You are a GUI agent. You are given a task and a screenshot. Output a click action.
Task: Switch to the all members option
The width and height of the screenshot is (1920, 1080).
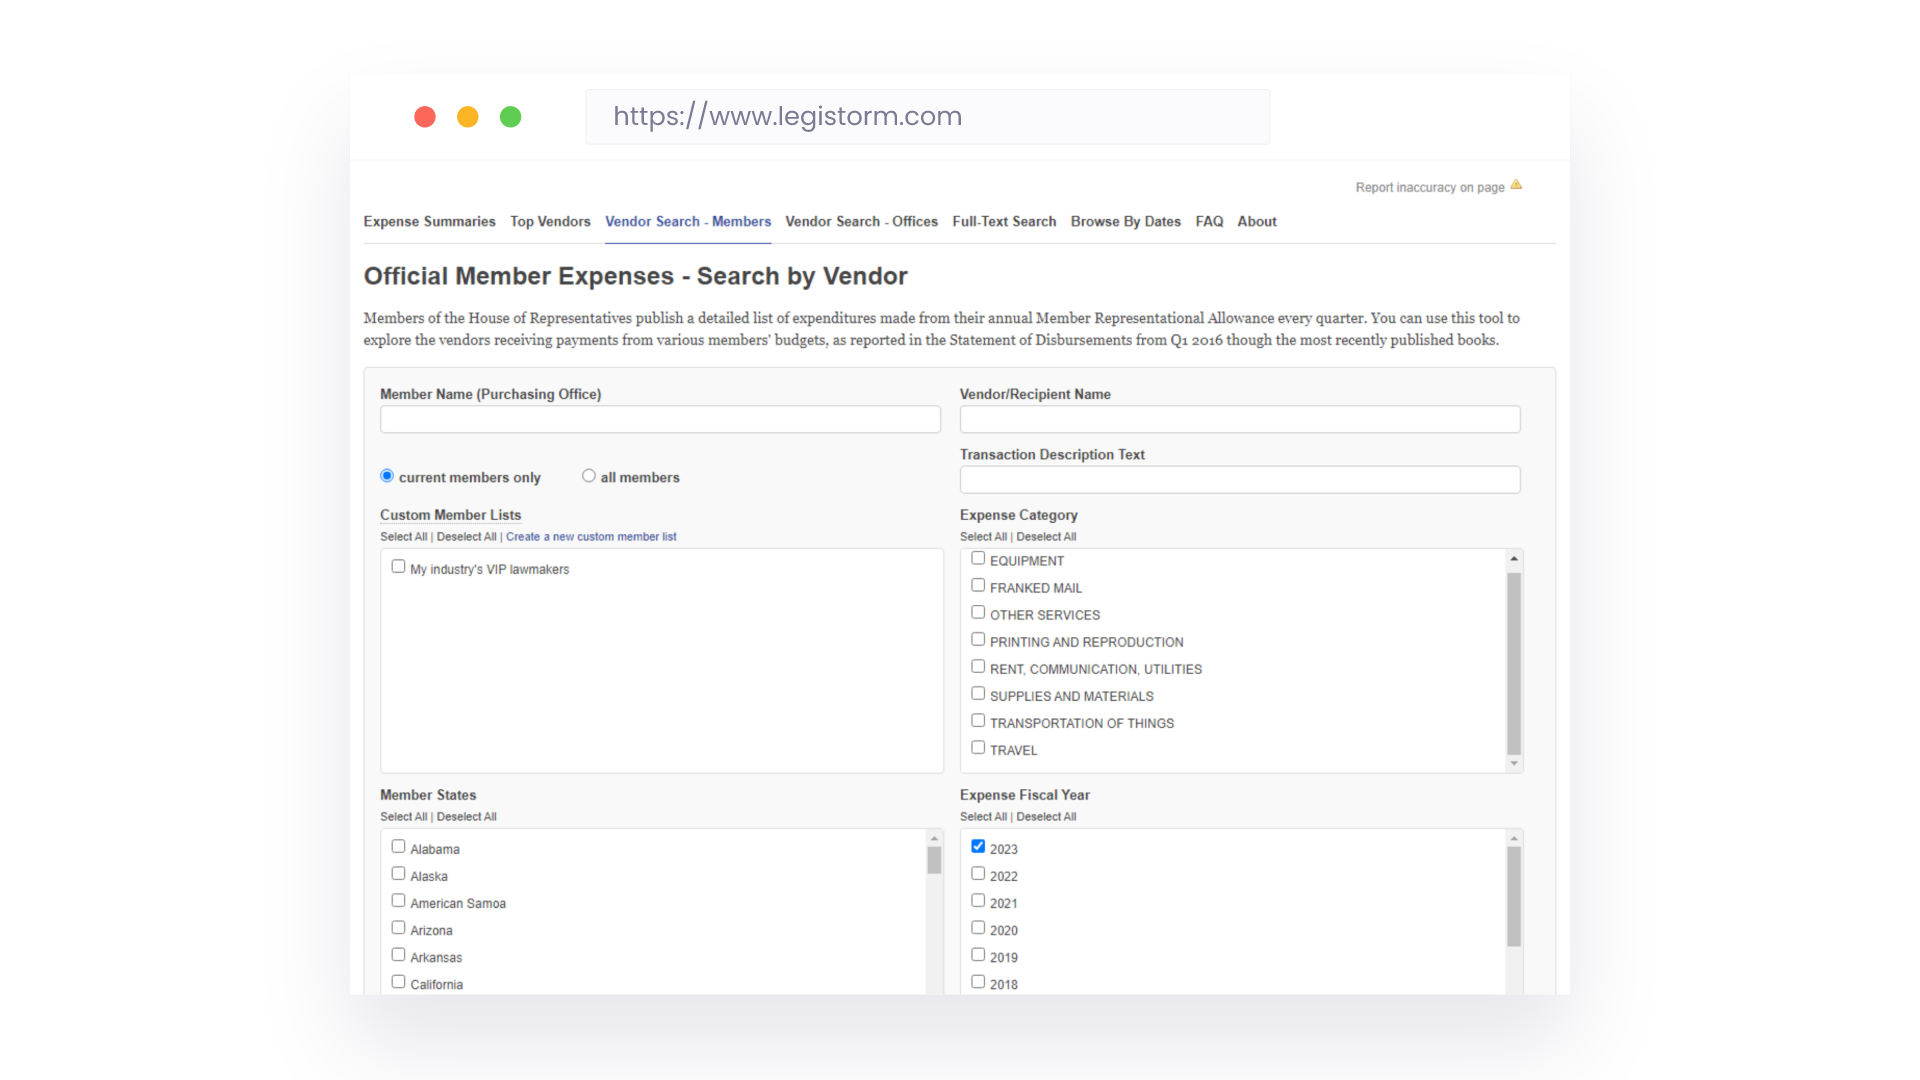(x=589, y=476)
